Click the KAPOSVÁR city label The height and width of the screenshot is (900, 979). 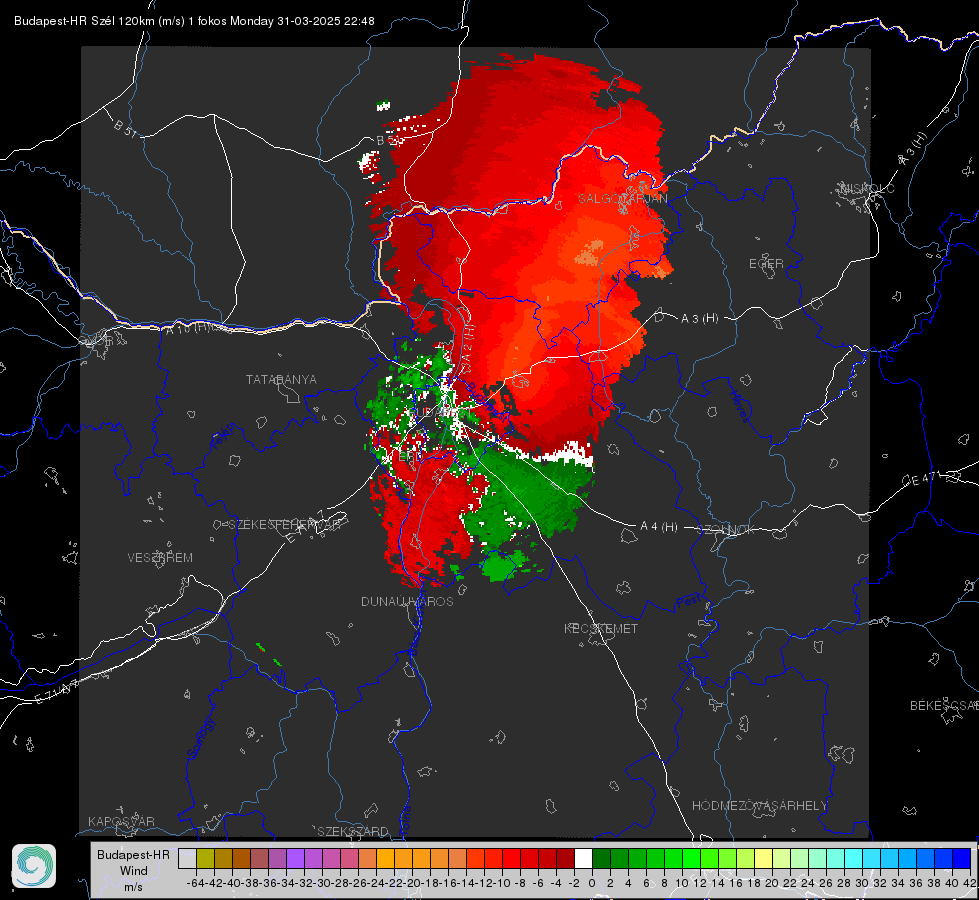click(x=121, y=821)
